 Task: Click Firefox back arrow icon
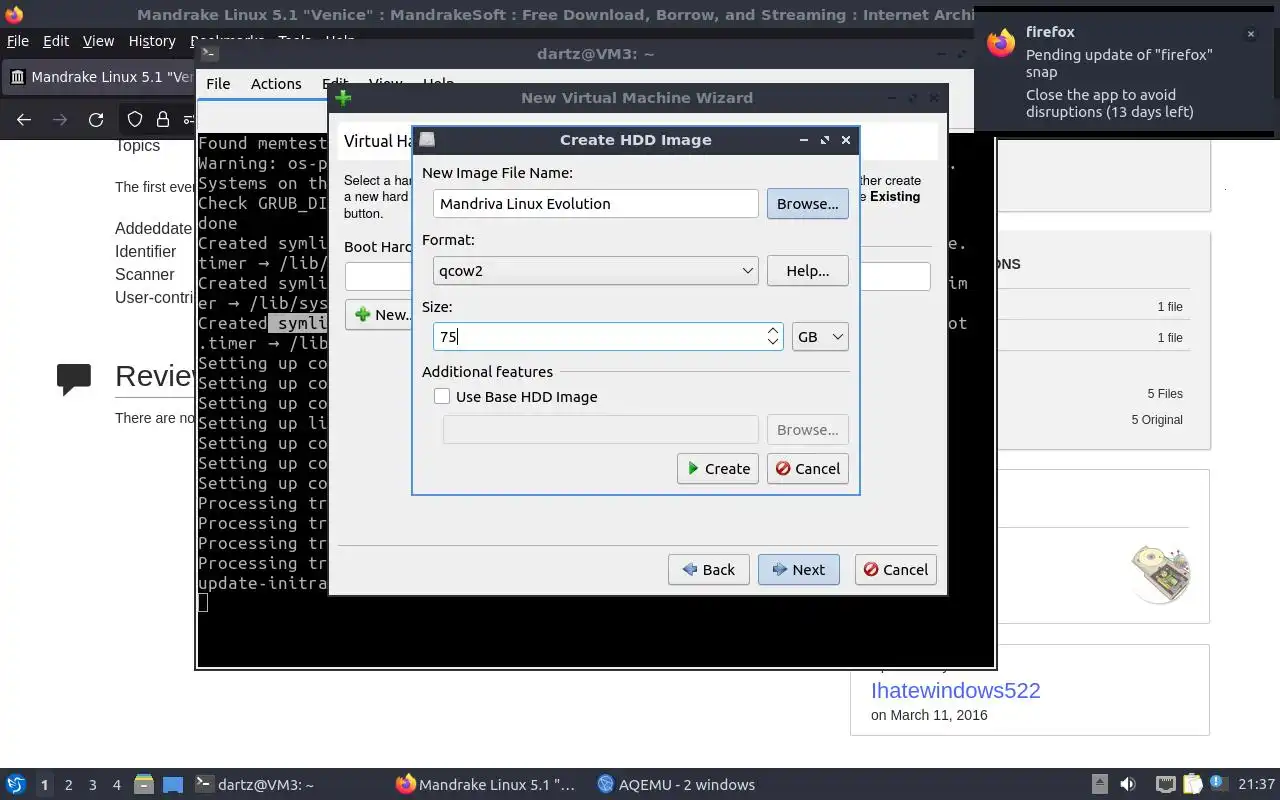pos(24,120)
